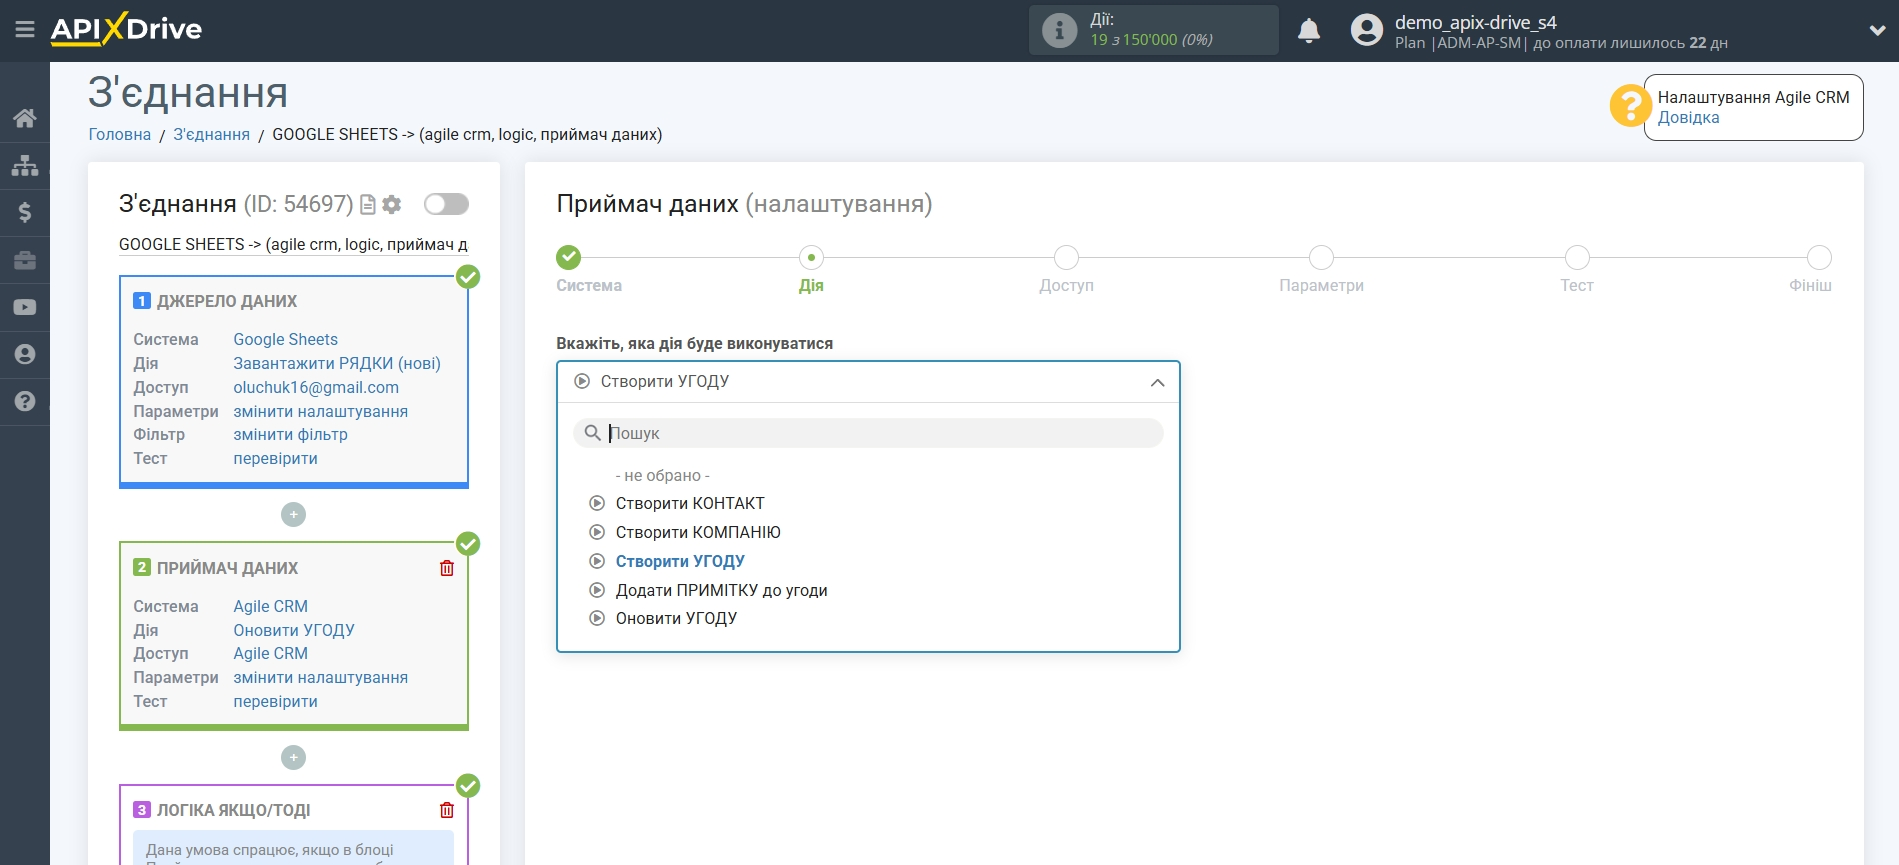Go to Дія step
Image resolution: width=1899 pixels, height=865 pixels.
tap(811, 258)
